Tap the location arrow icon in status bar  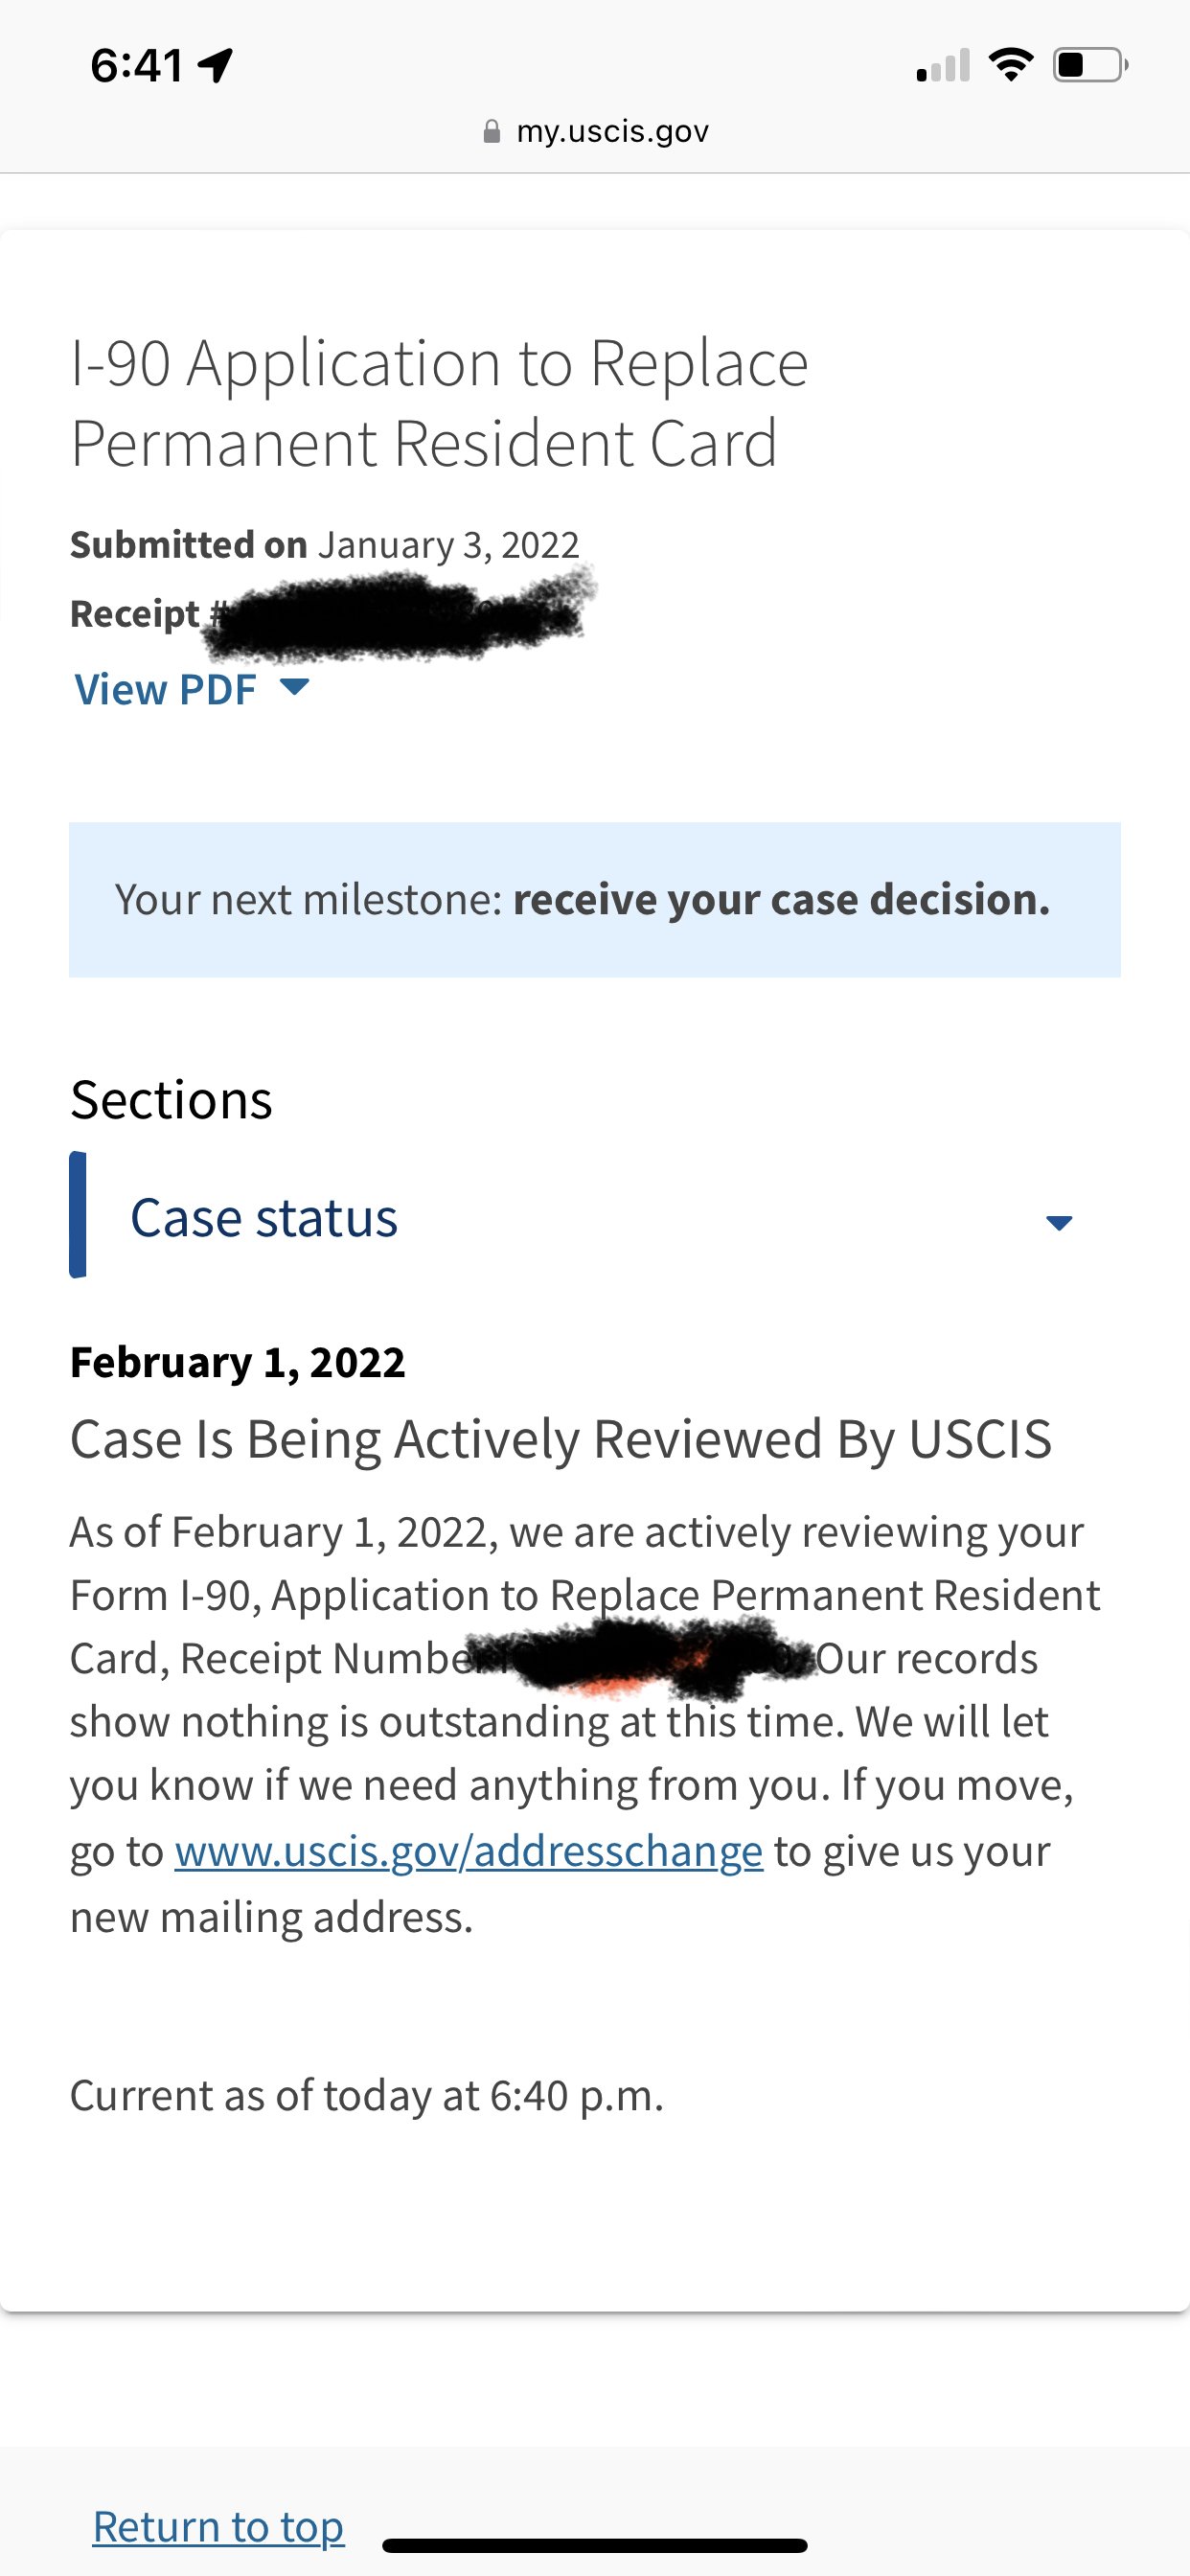[x=216, y=66]
